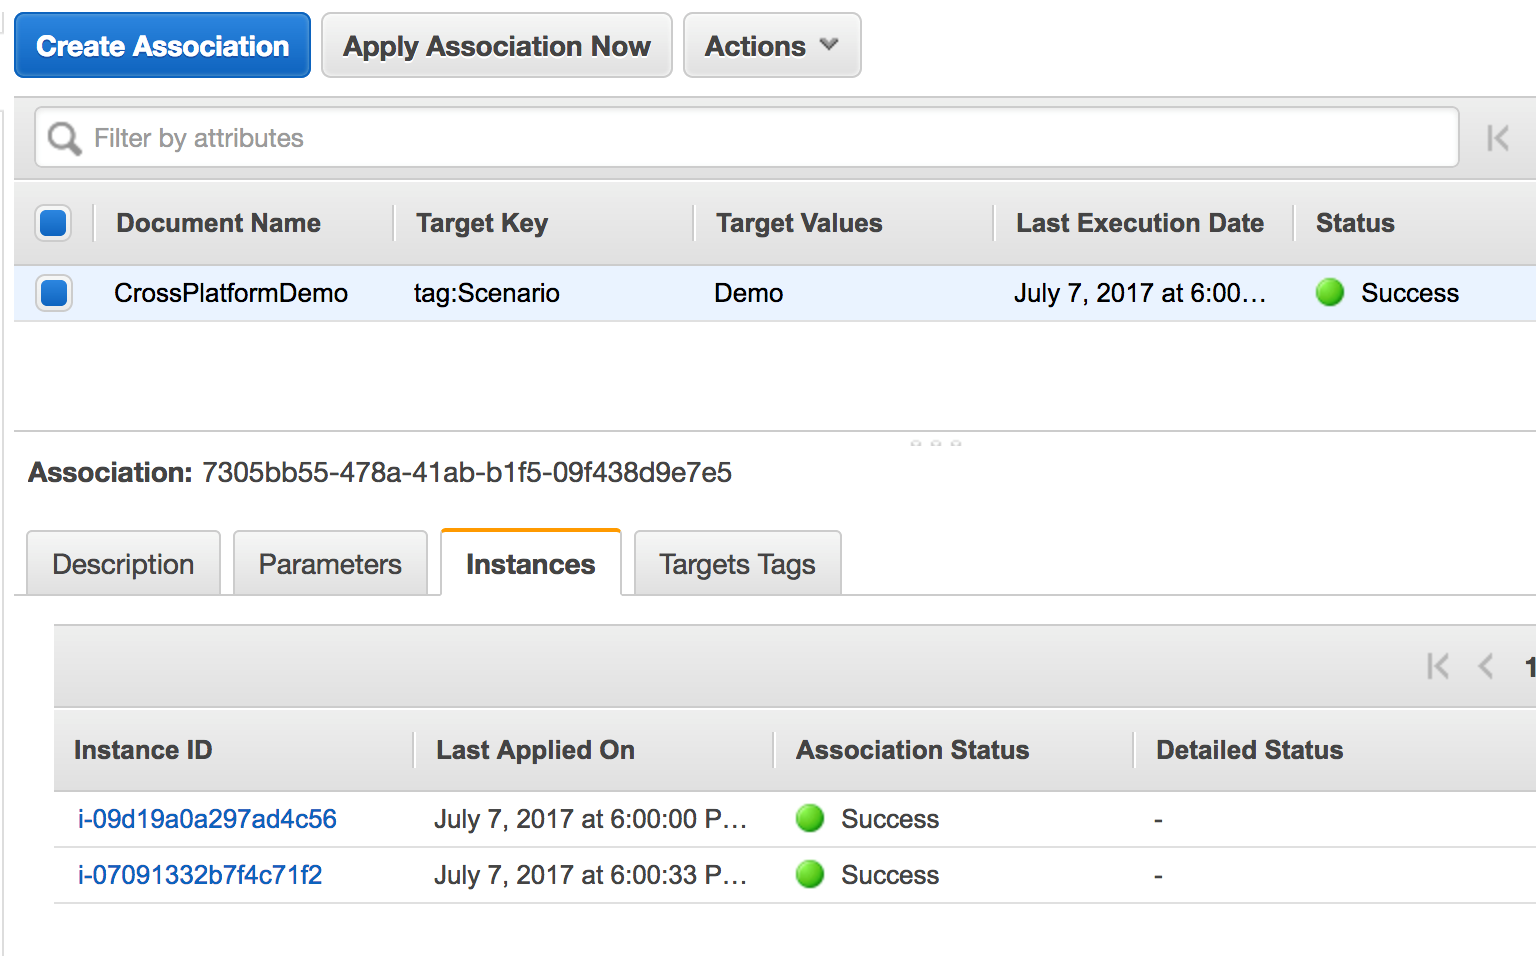
Task: Sort by Last Execution Date column
Action: [1139, 223]
